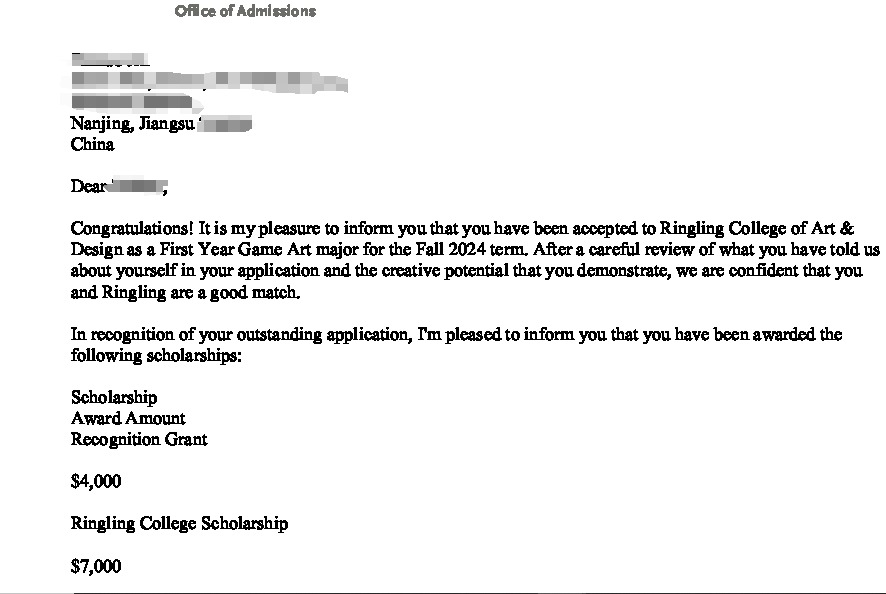Click the standalone "Scholarship" heading line
The width and height of the screenshot is (886, 594).
pyautogui.click(x=113, y=398)
